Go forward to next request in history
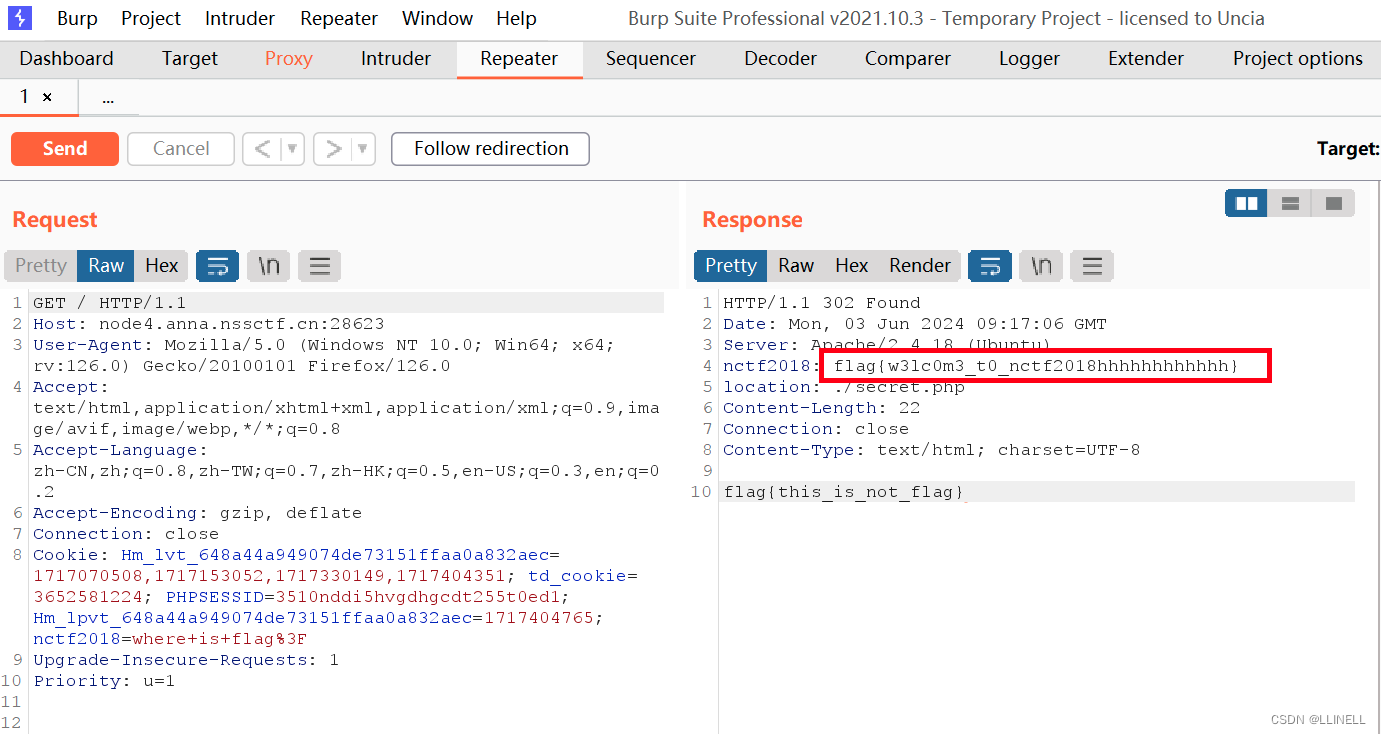Image resolution: width=1381 pixels, height=734 pixels. tap(333, 149)
